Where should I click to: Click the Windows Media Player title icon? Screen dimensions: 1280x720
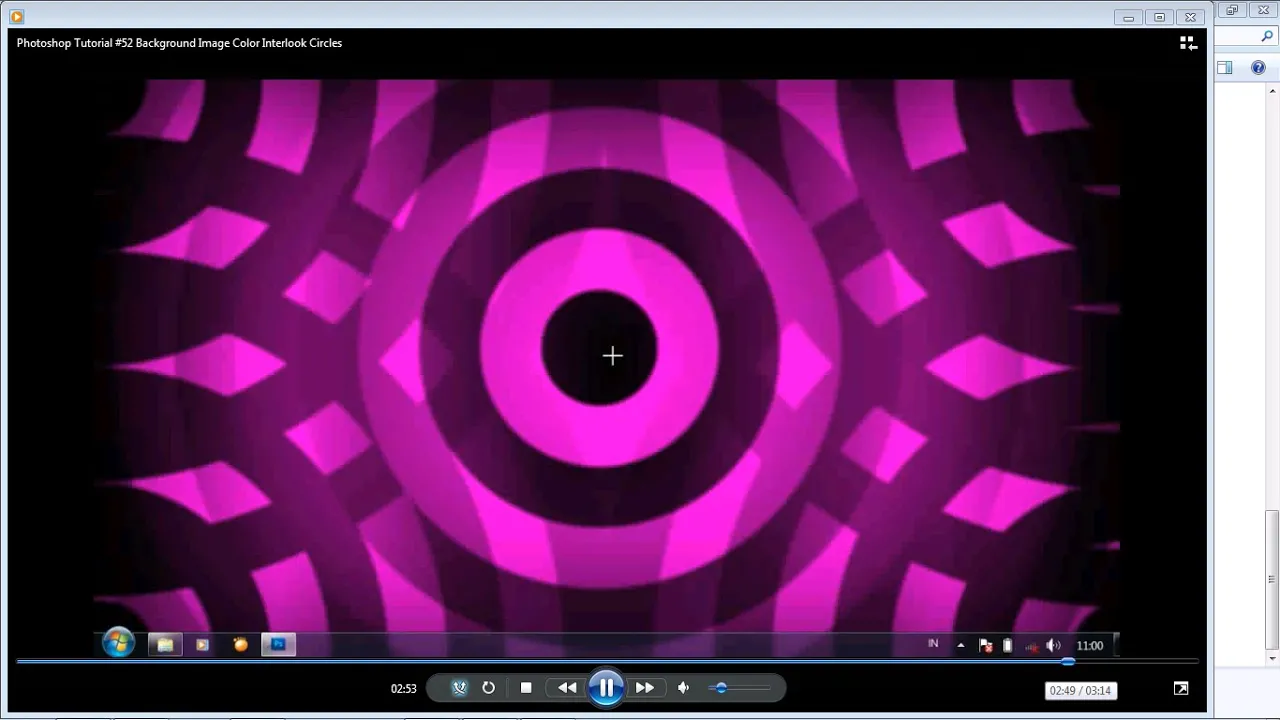click(16, 17)
